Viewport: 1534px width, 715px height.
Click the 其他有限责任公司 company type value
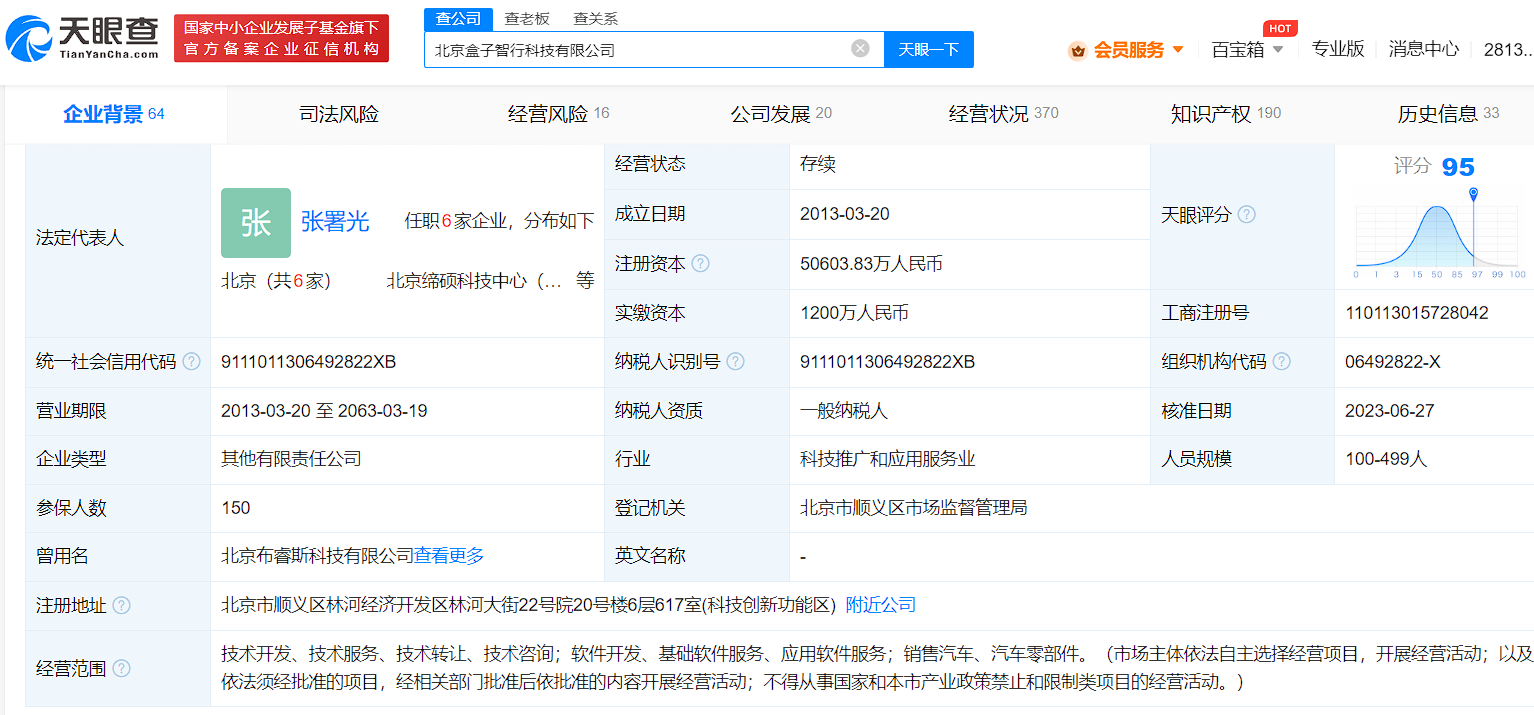pyautogui.click(x=291, y=459)
